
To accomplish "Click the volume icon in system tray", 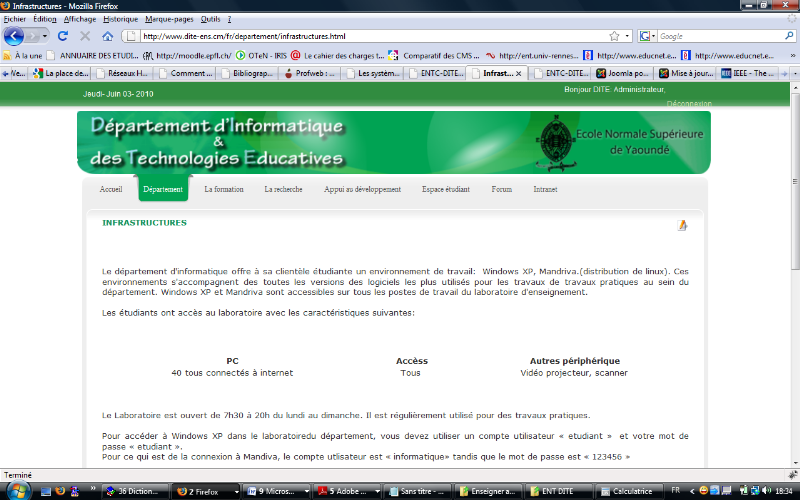I will point(766,491).
